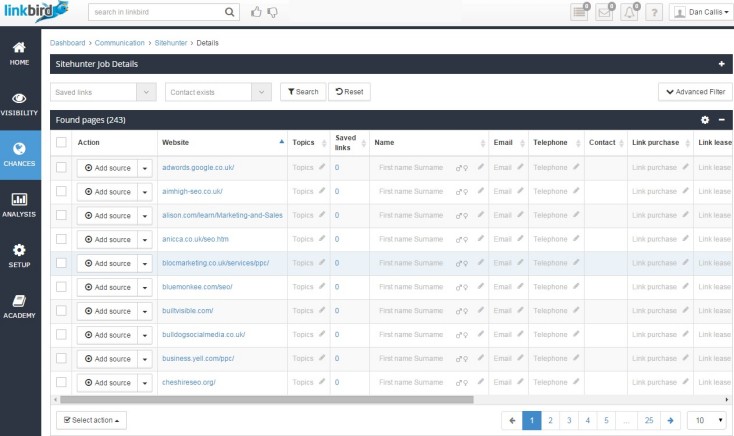734x436 pixels.
Task: Check the blocmarketing.co.uk row checkbox
Action: click(x=61, y=263)
